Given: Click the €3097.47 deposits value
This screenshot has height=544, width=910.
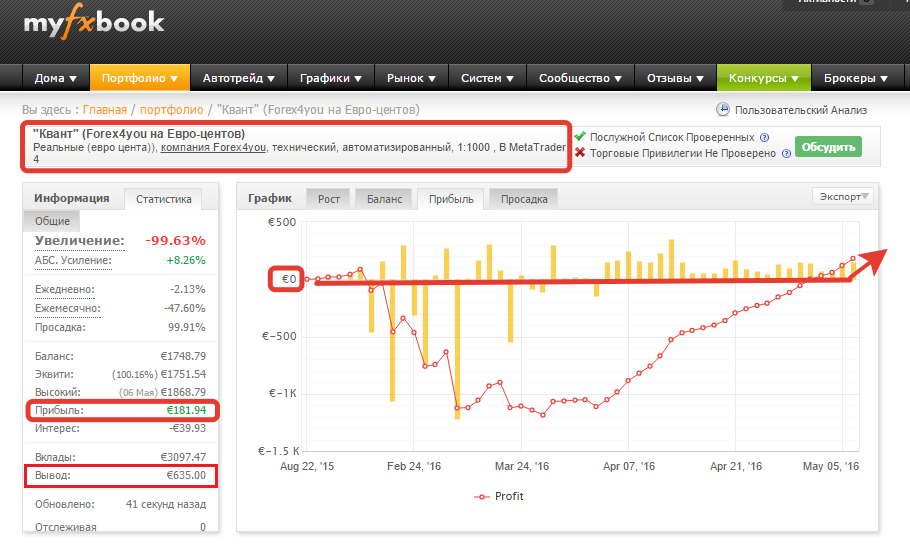Looking at the screenshot, I should tap(183, 457).
